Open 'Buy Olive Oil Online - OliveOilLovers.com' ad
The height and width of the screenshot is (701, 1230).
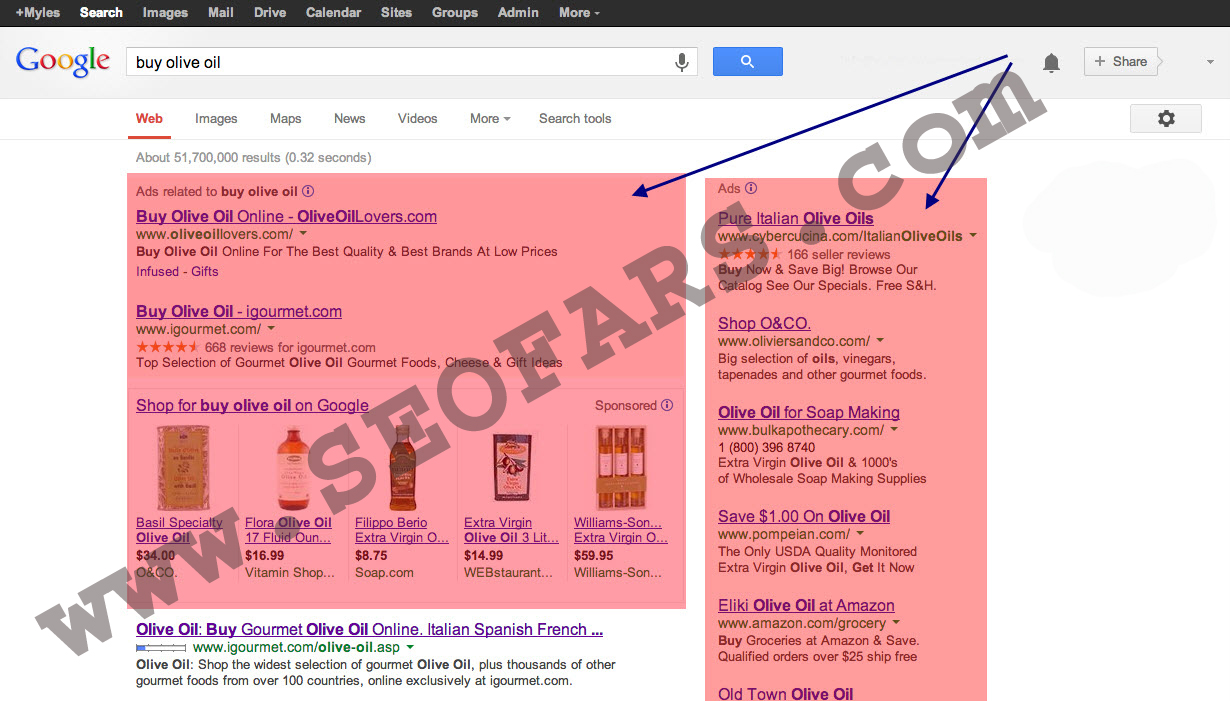point(286,216)
